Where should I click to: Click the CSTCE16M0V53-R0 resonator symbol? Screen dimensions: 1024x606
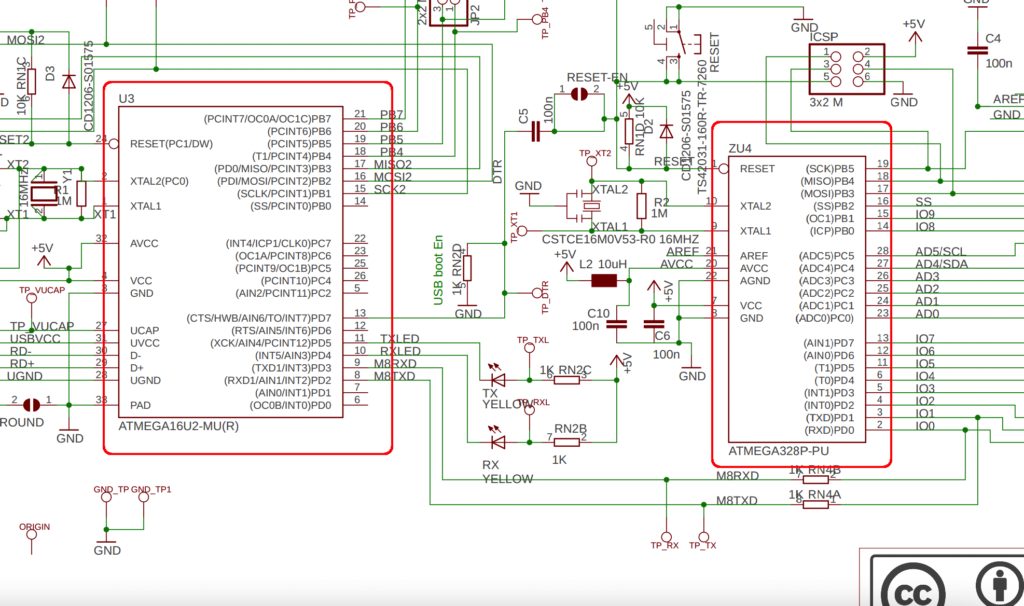pyautogui.click(x=583, y=206)
